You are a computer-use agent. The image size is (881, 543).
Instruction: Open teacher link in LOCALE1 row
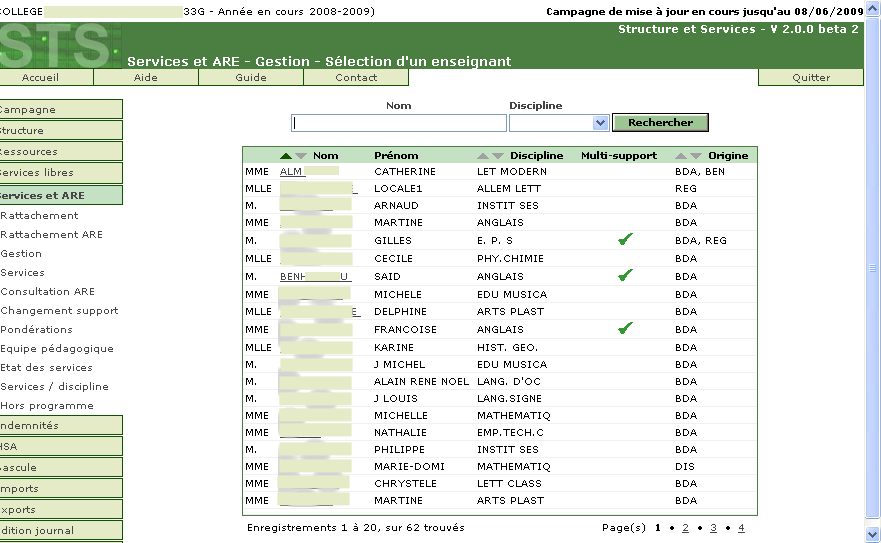(319, 188)
